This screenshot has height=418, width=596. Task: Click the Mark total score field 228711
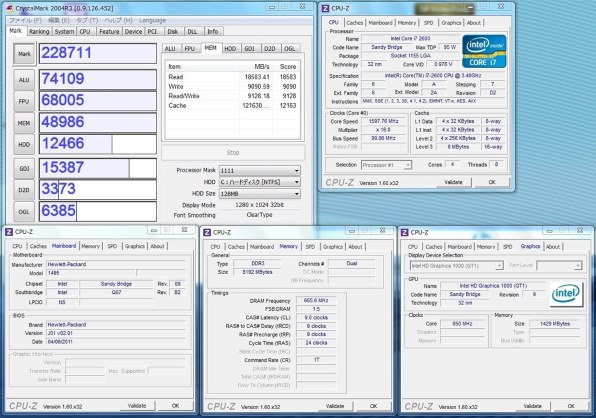click(98, 53)
